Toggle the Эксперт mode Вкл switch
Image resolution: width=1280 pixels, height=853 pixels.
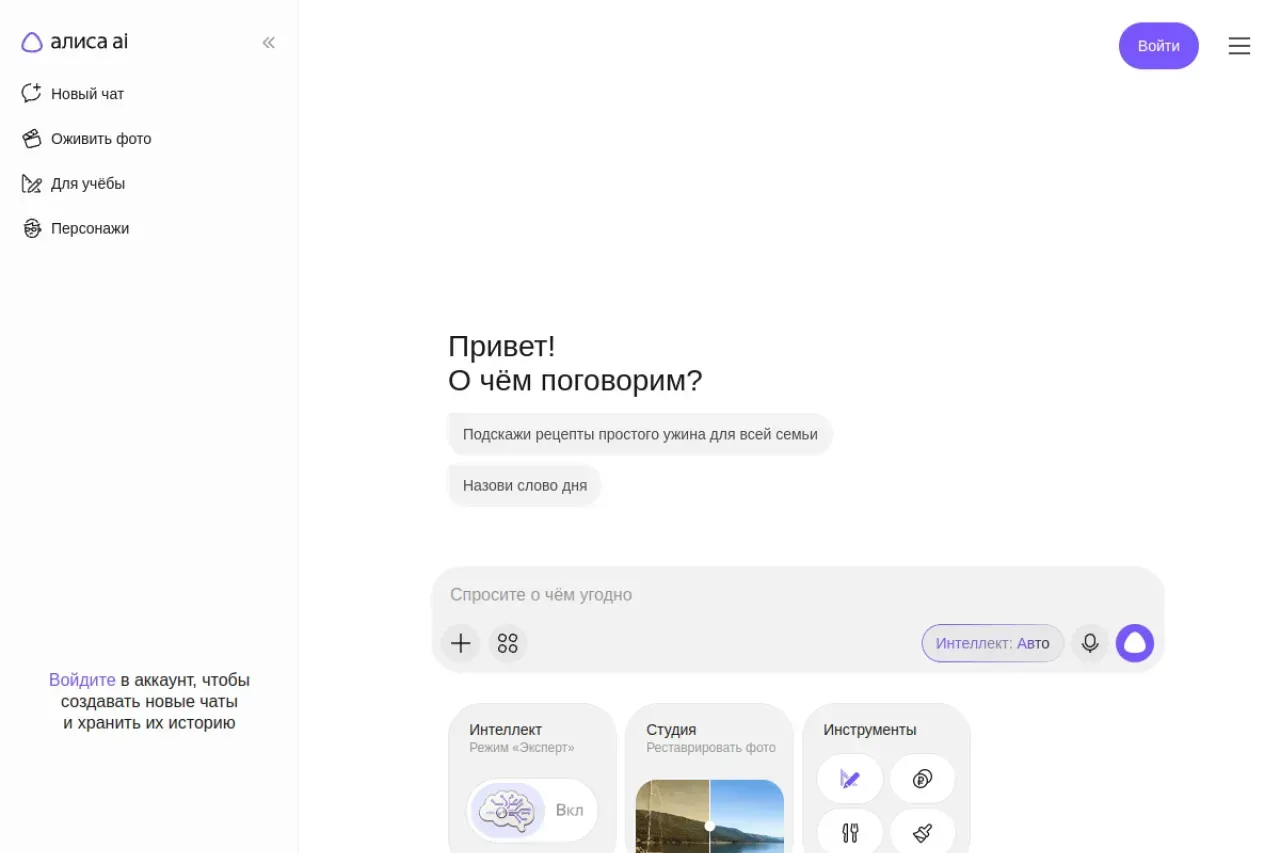pos(533,810)
